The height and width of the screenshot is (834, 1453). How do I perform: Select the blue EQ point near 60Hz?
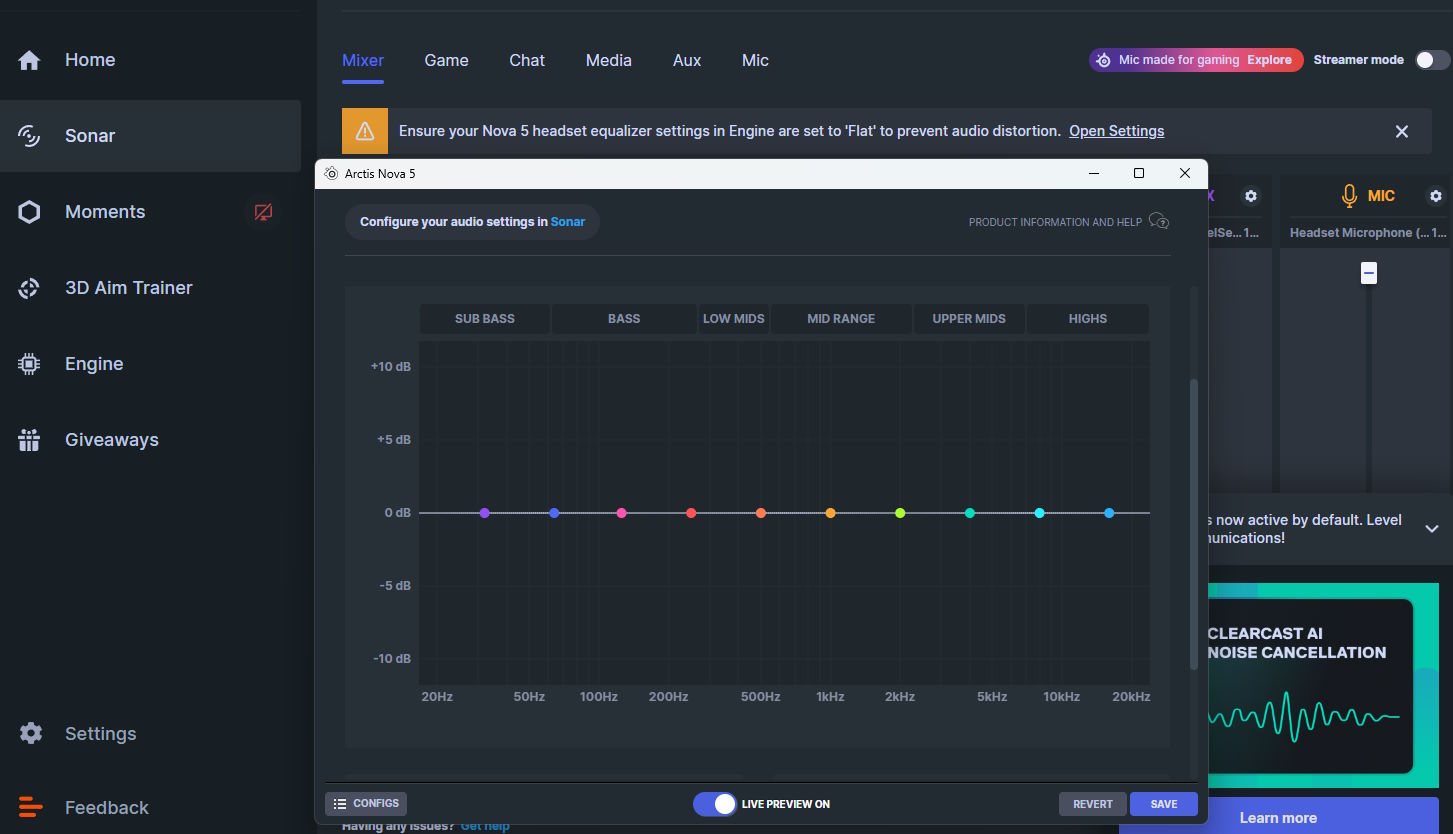(554, 513)
